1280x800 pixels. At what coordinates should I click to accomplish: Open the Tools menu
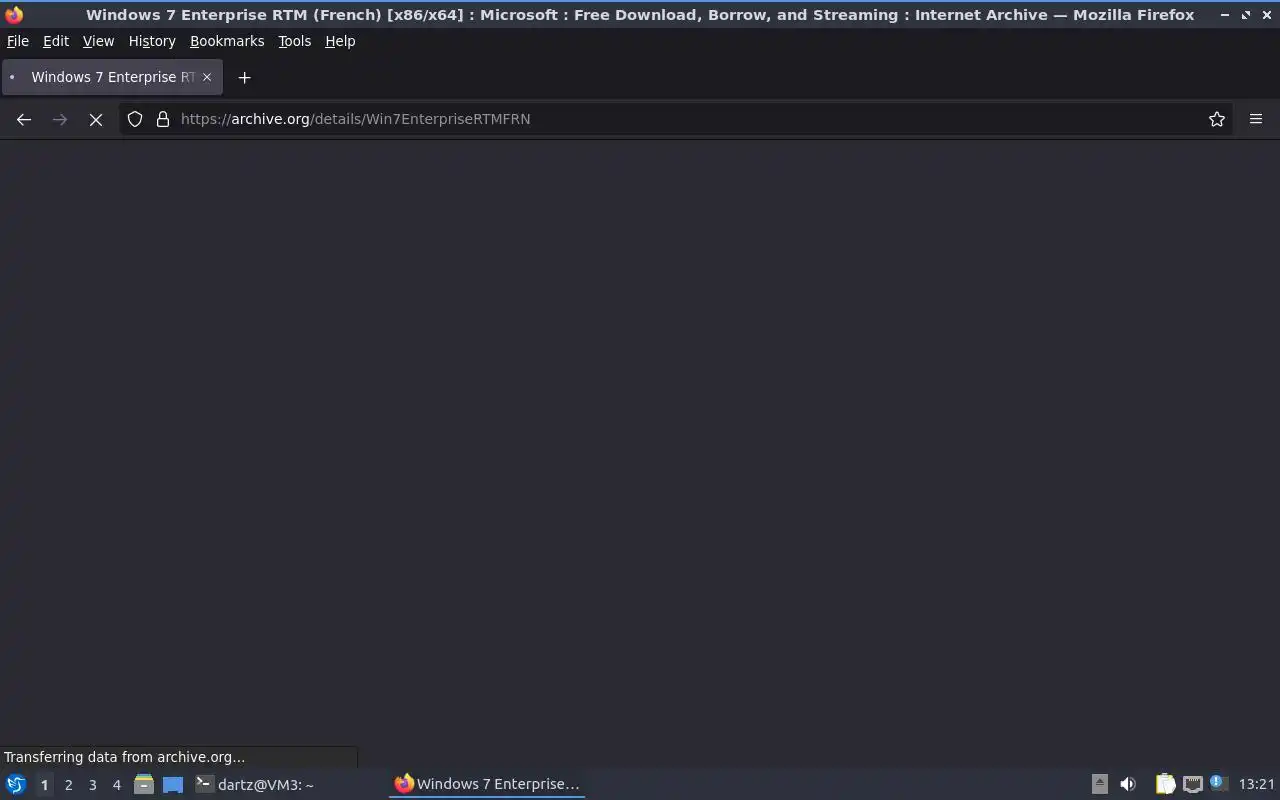pyautogui.click(x=294, y=41)
